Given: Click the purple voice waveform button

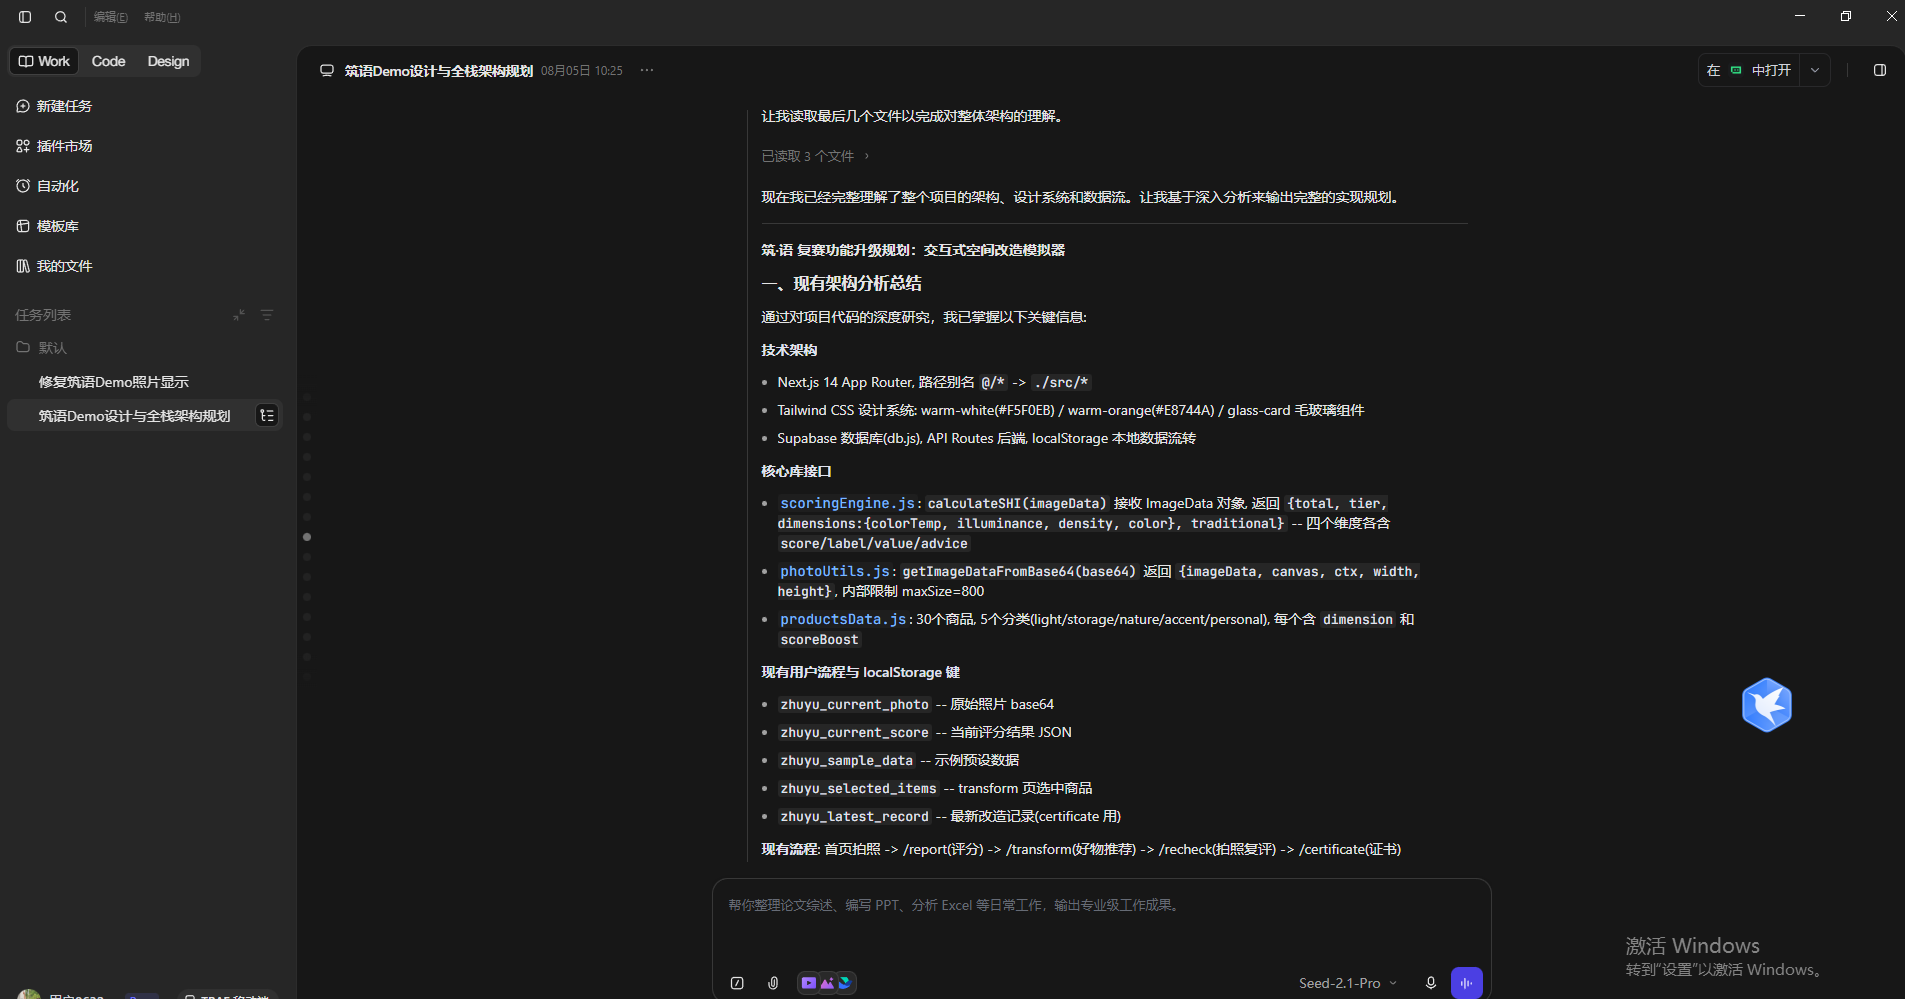Looking at the screenshot, I should point(1467,983).
